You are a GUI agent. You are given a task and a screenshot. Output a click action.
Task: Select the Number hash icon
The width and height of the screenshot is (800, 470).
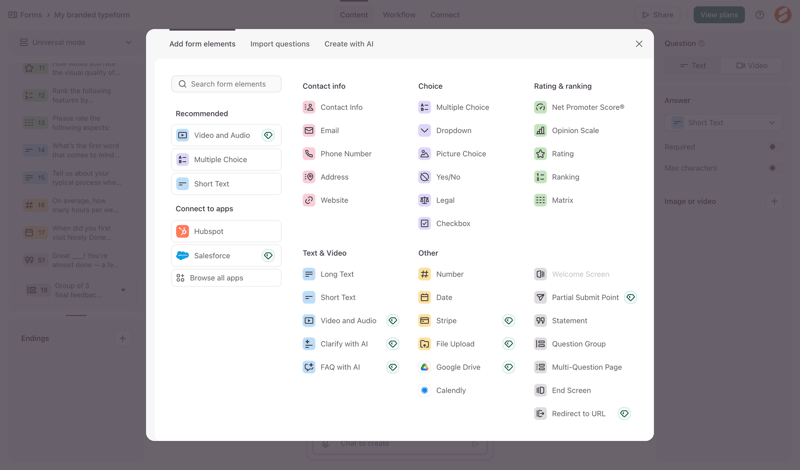(x=424, y=274)
